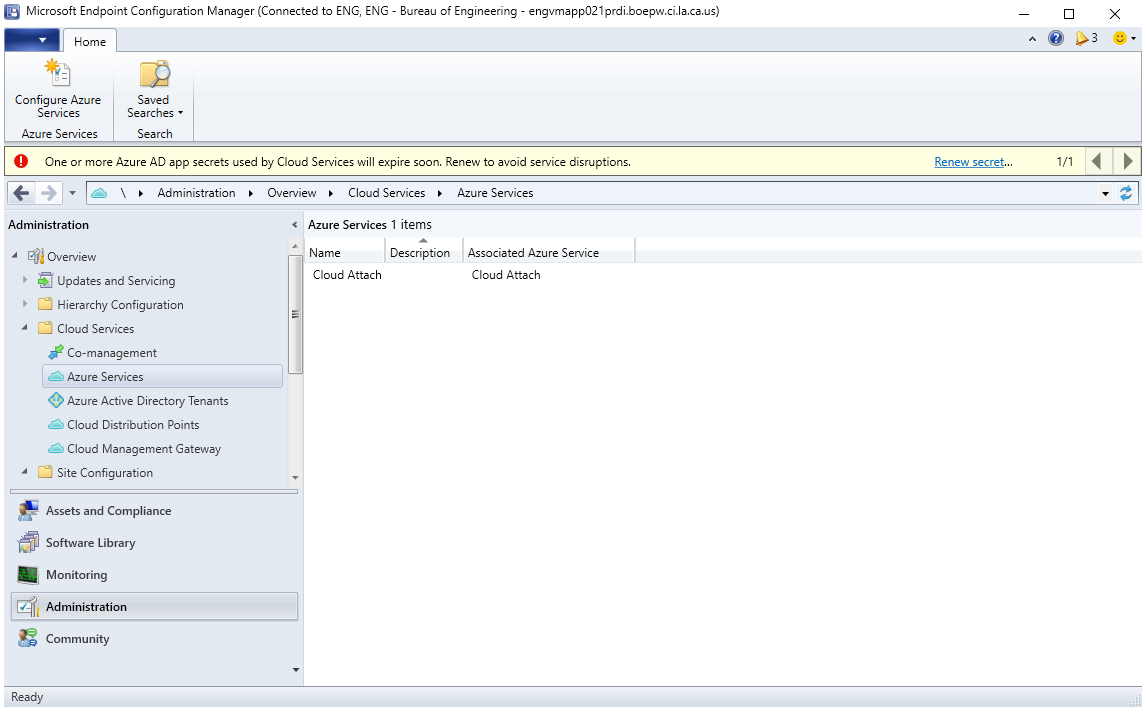Collapse the Cloud Services tree node
The height and width of the screenshot is (708, 1146).
(25, 327)
